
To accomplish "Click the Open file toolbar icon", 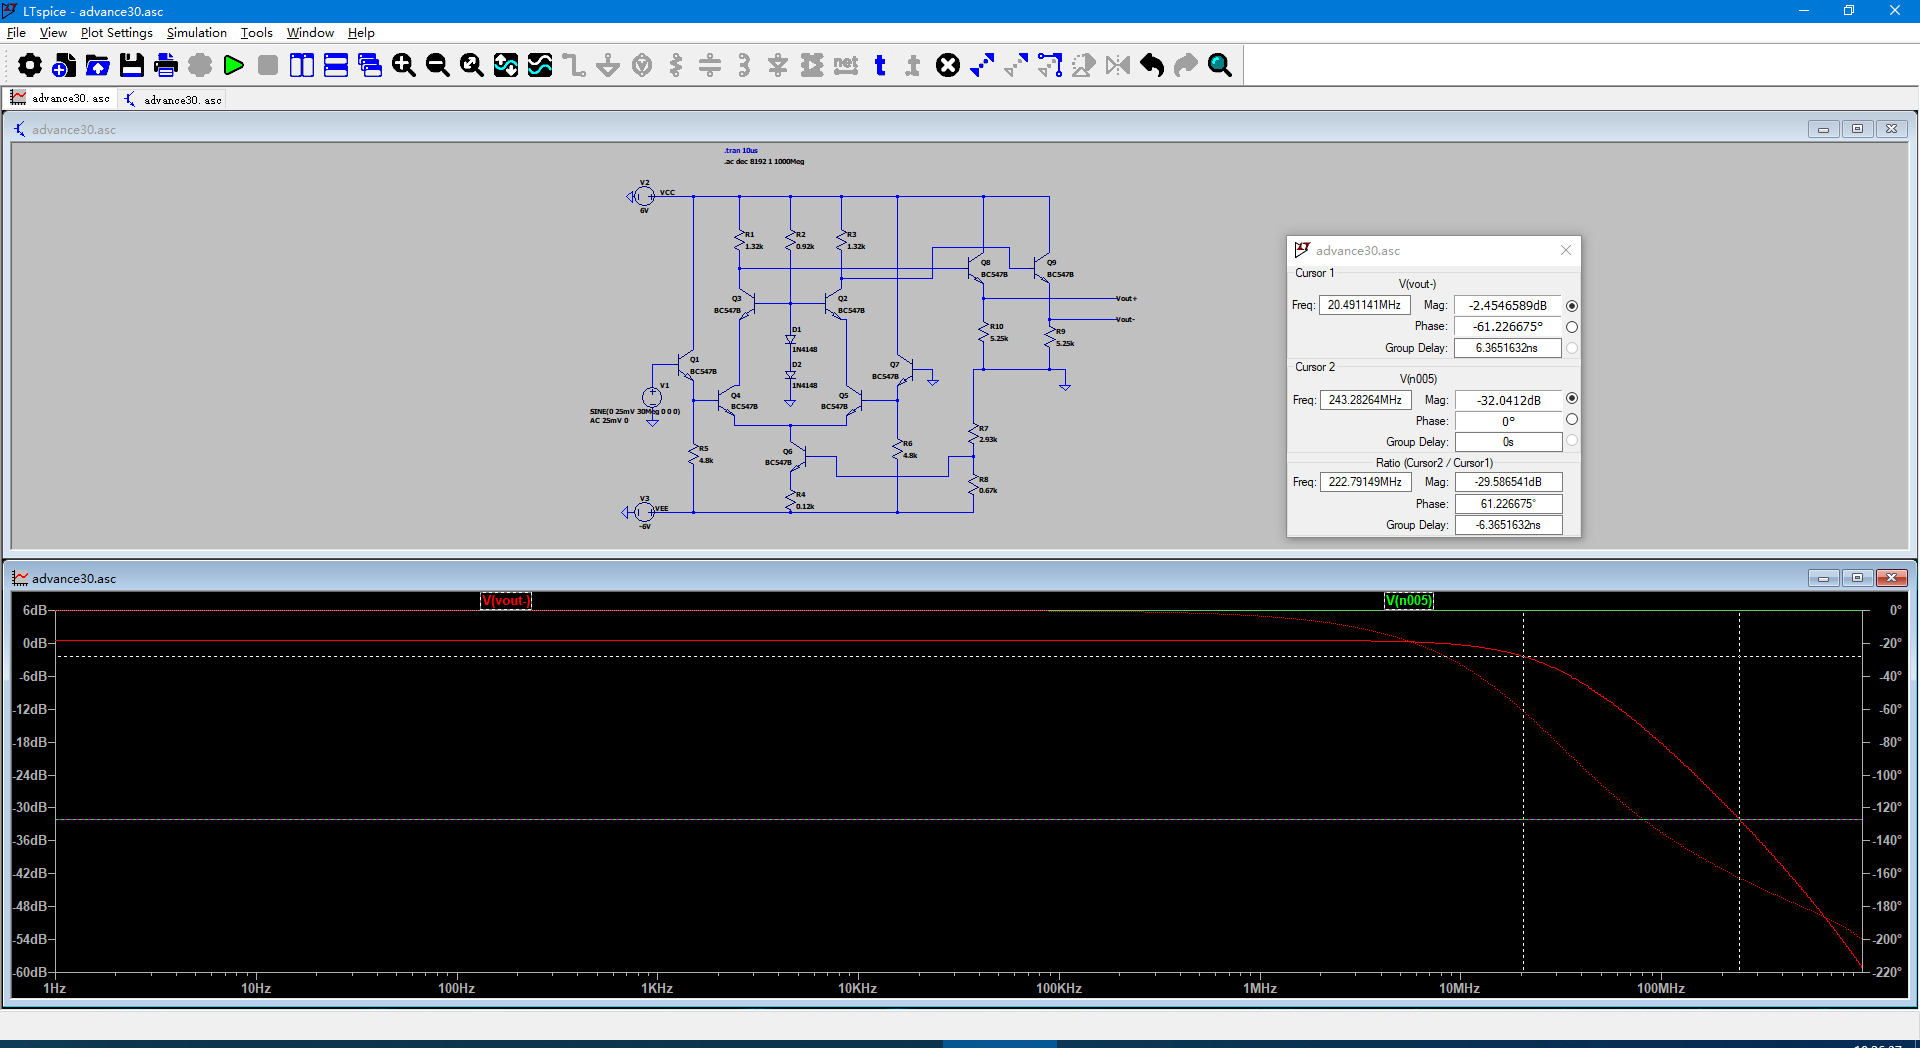I will click(x=98, y=65).
